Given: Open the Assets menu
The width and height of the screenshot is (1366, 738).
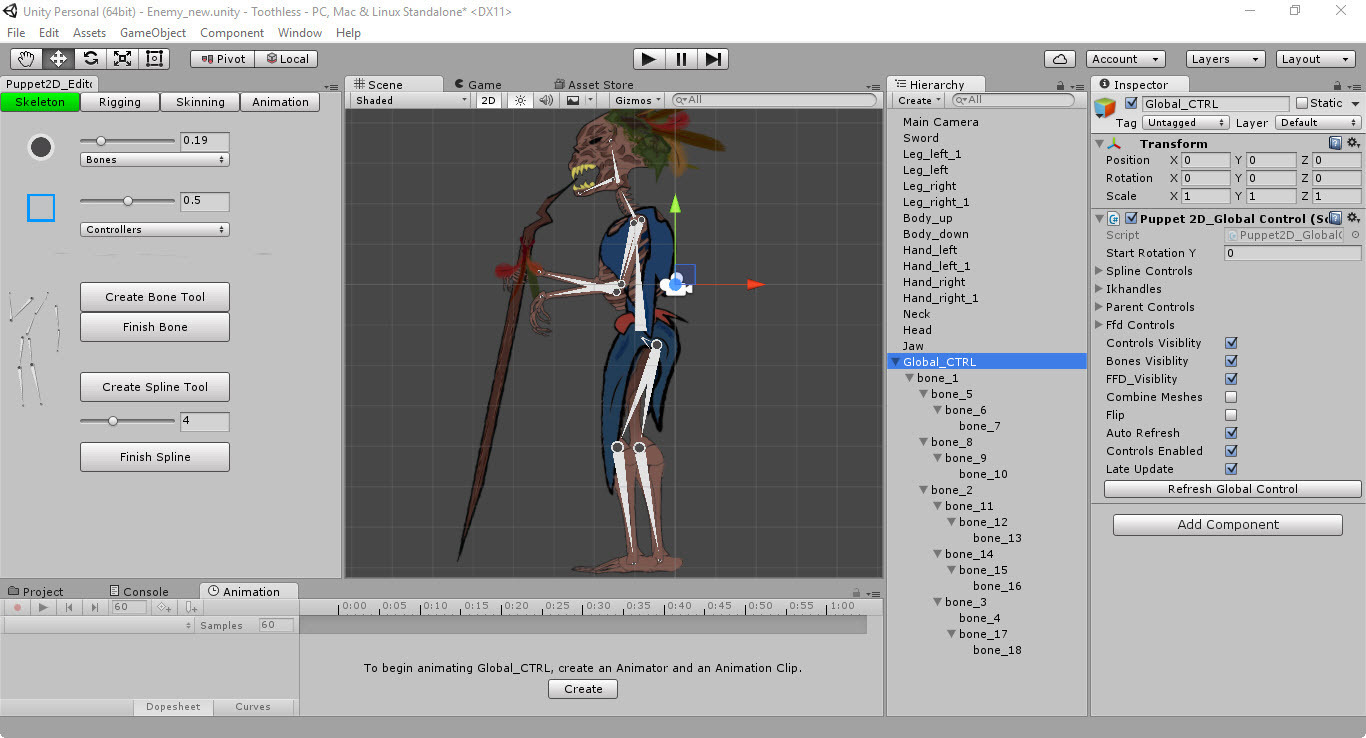Looking at the screenshot, I should 90,33.
